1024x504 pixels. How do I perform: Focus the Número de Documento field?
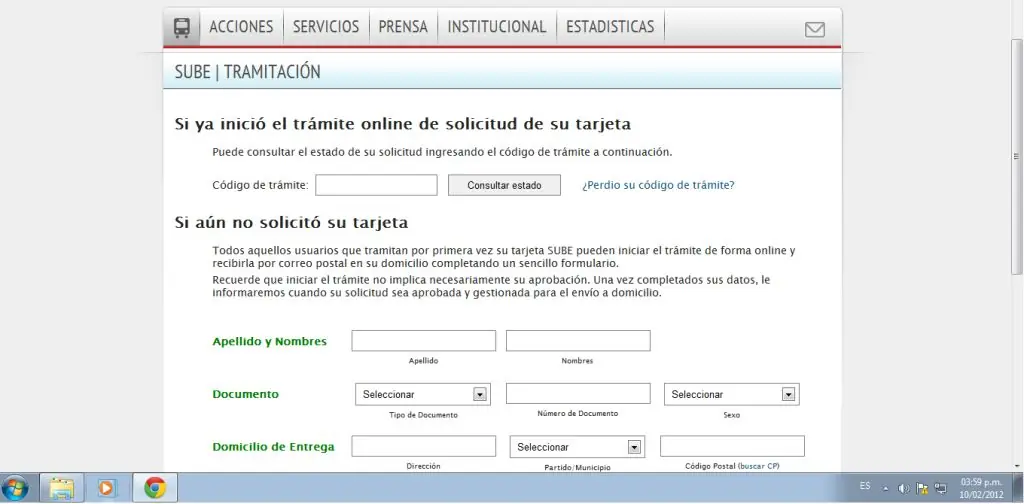pos(578,394)
